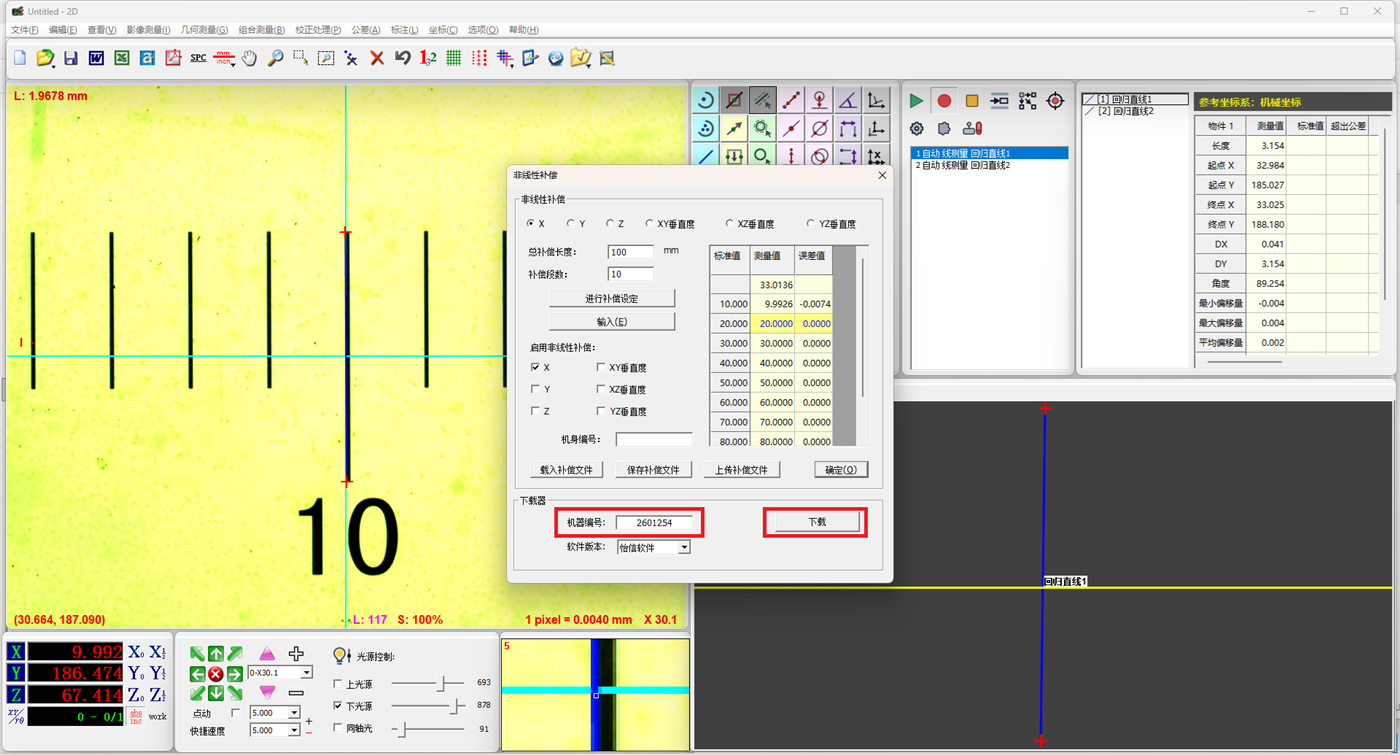Click the green grid toolbar icon

click(x=454, y=58)
